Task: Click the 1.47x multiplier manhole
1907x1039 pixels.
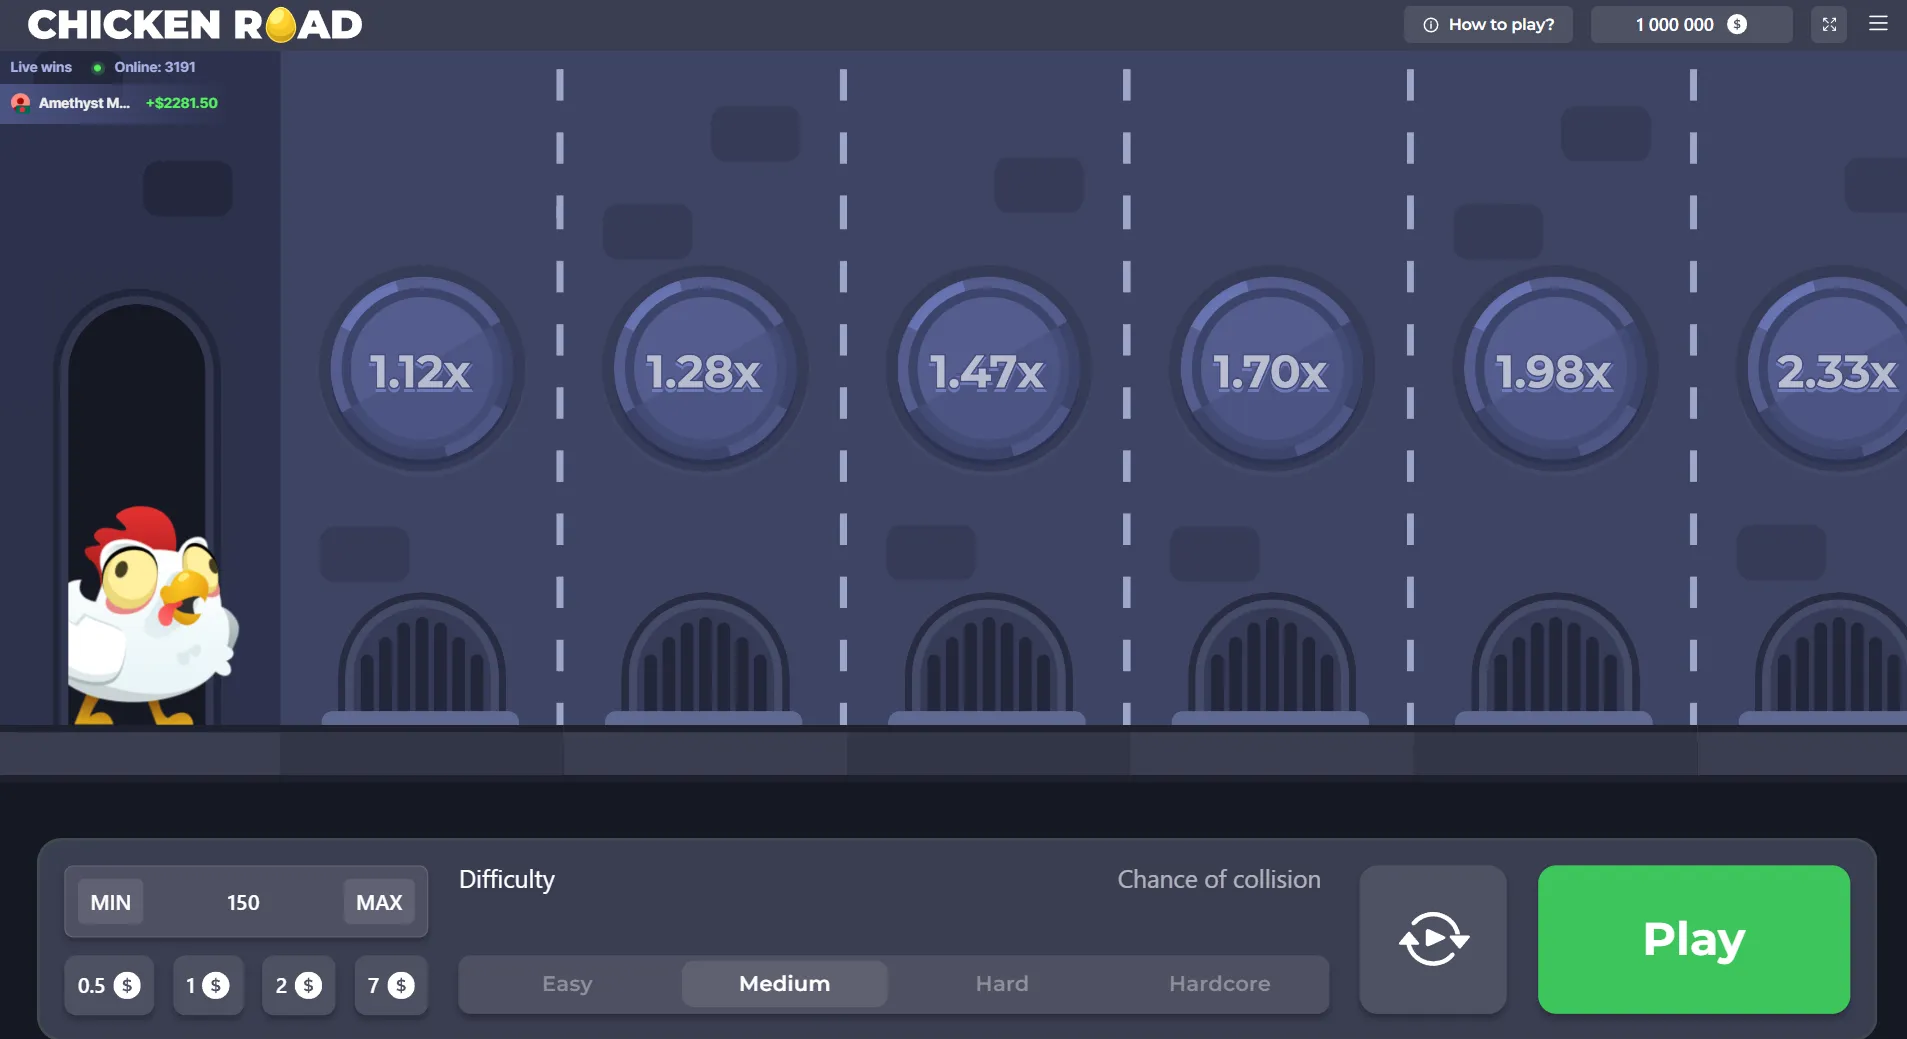Action: [x=987, y=370]
